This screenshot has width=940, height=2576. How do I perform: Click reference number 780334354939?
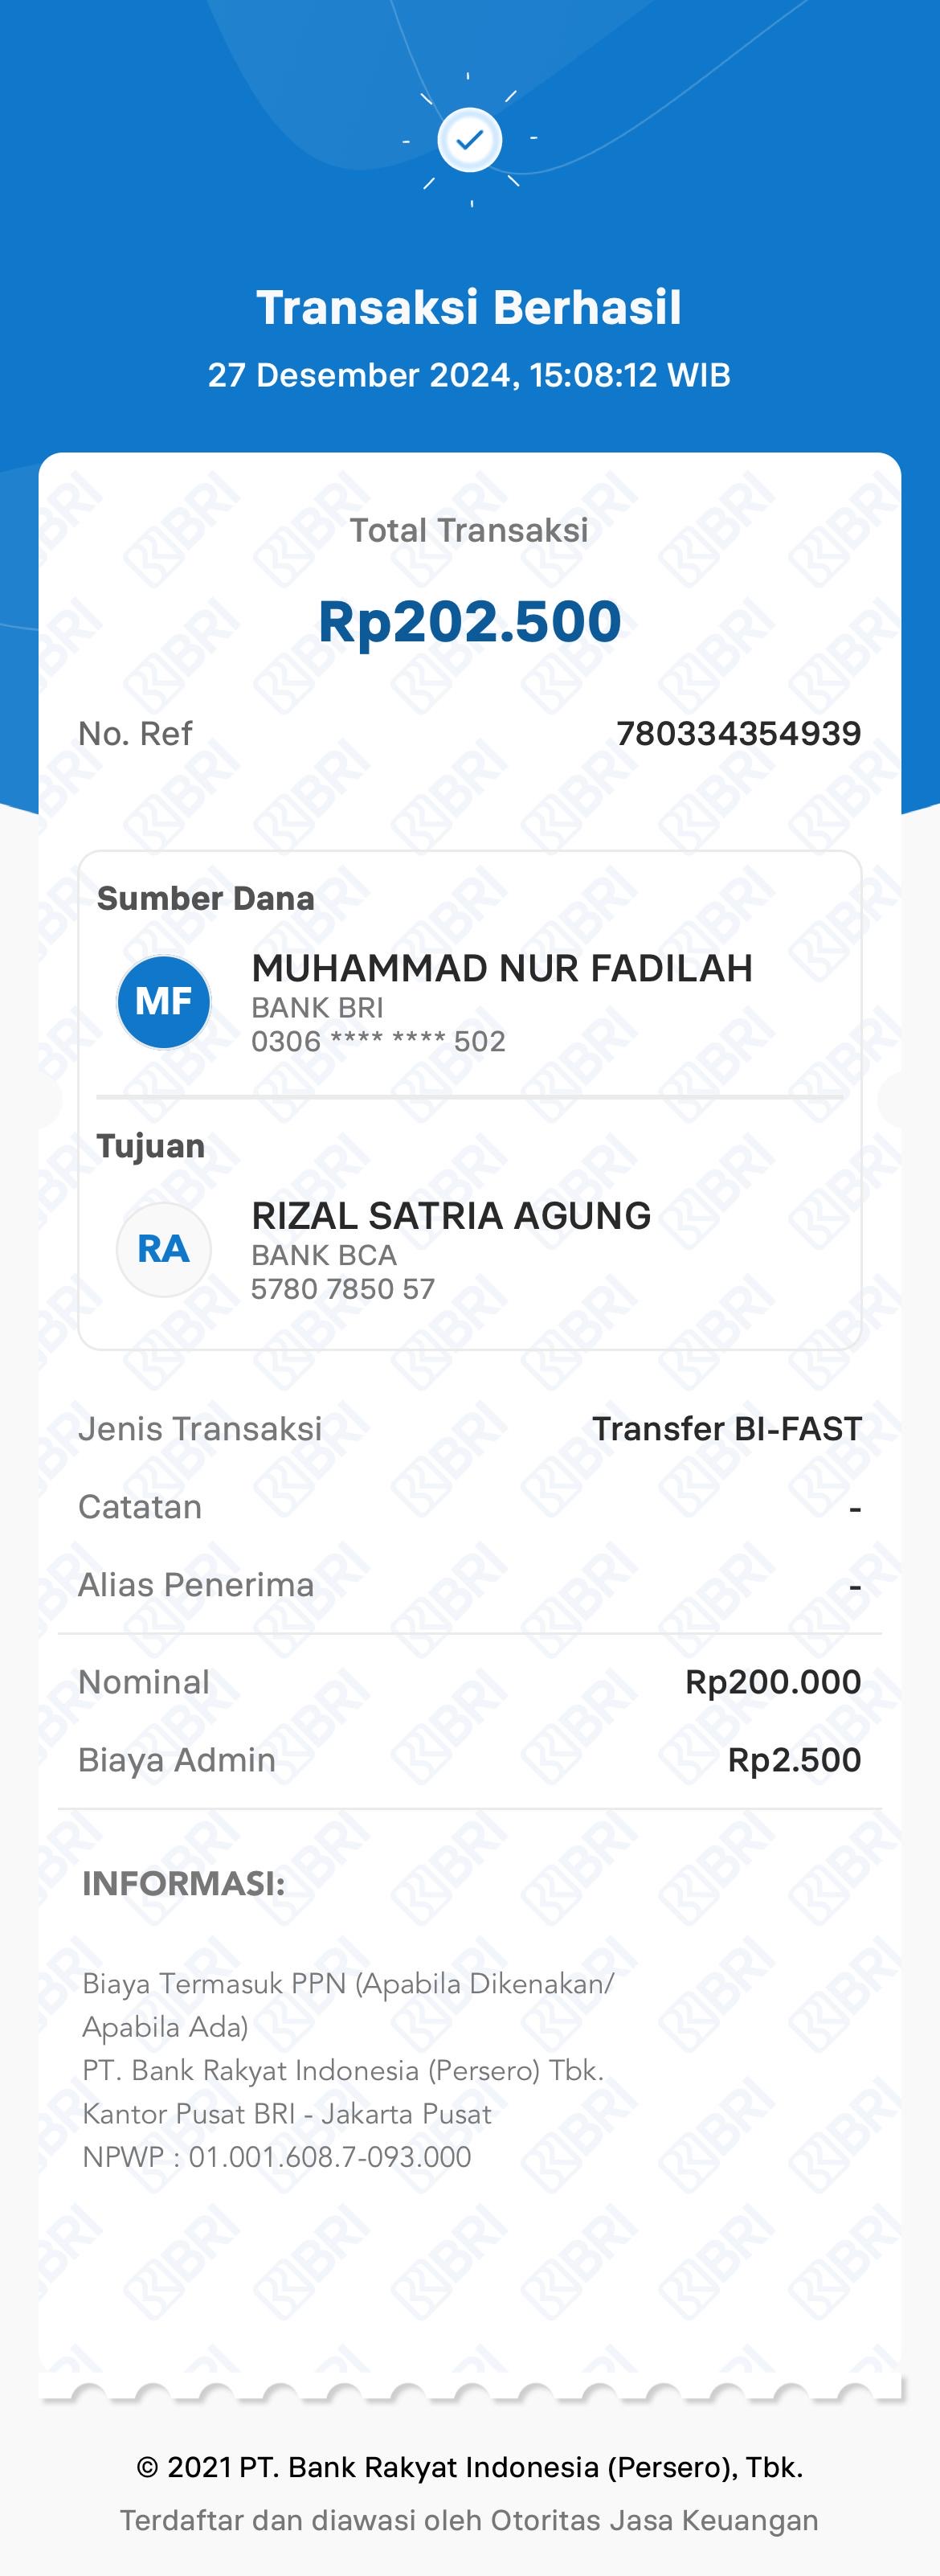click(738, 733)
